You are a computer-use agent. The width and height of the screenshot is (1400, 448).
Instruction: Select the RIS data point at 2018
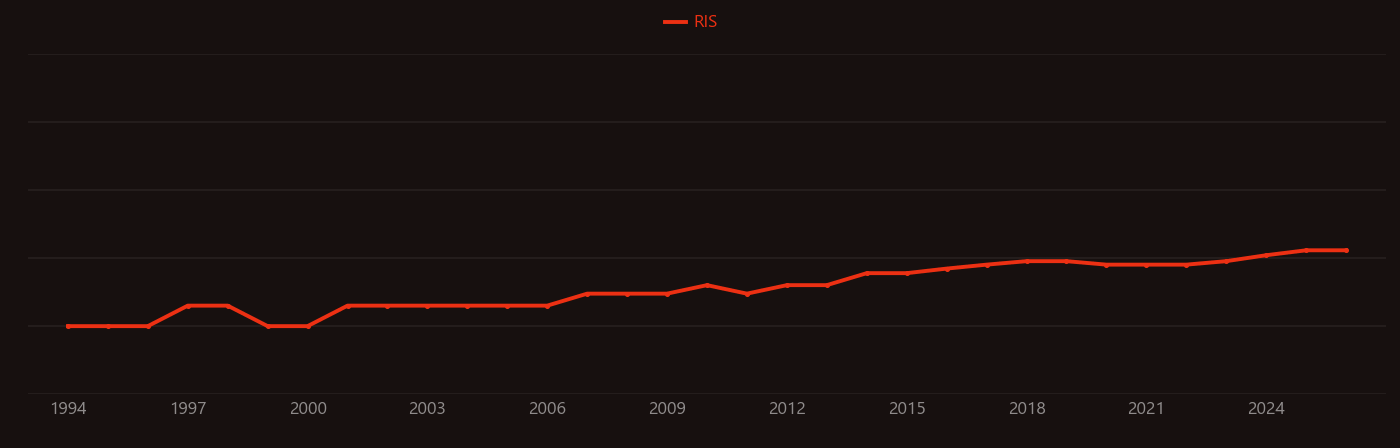click(x=1027, y=261)
